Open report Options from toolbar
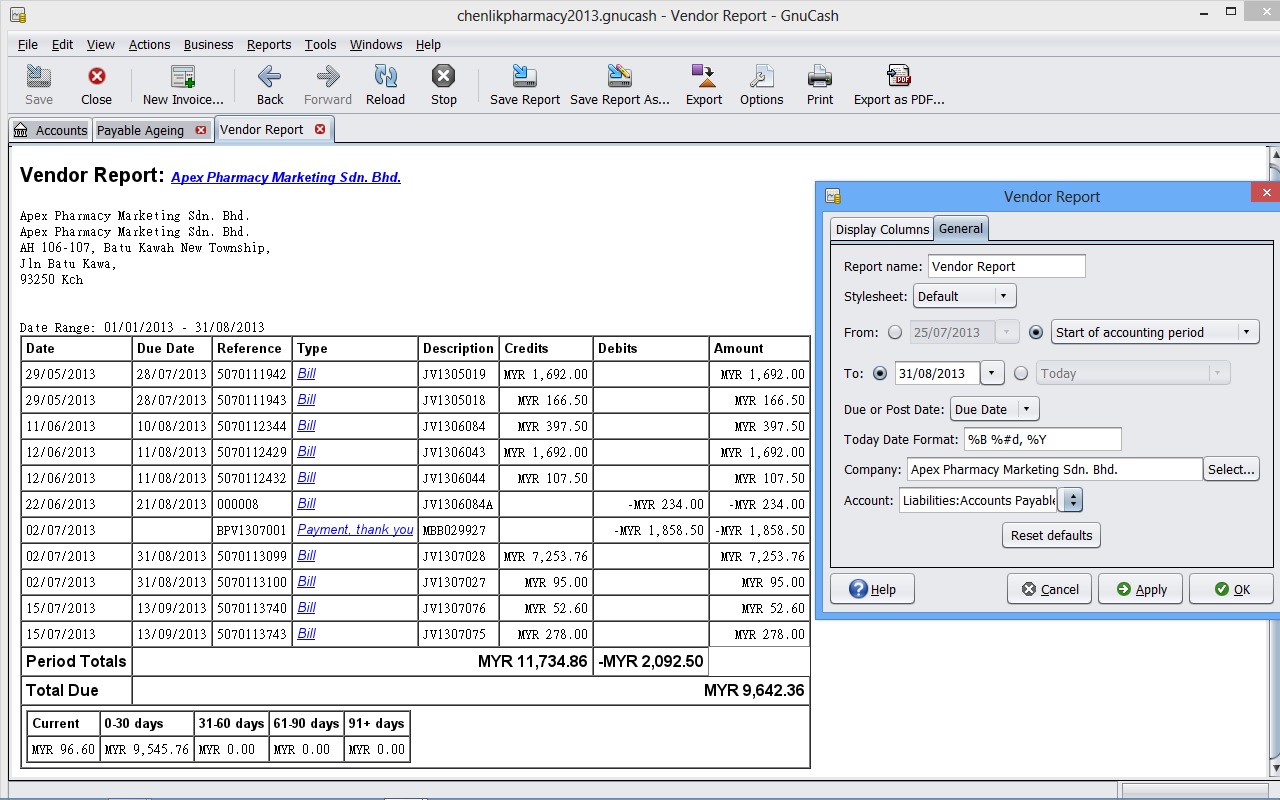 762,85
